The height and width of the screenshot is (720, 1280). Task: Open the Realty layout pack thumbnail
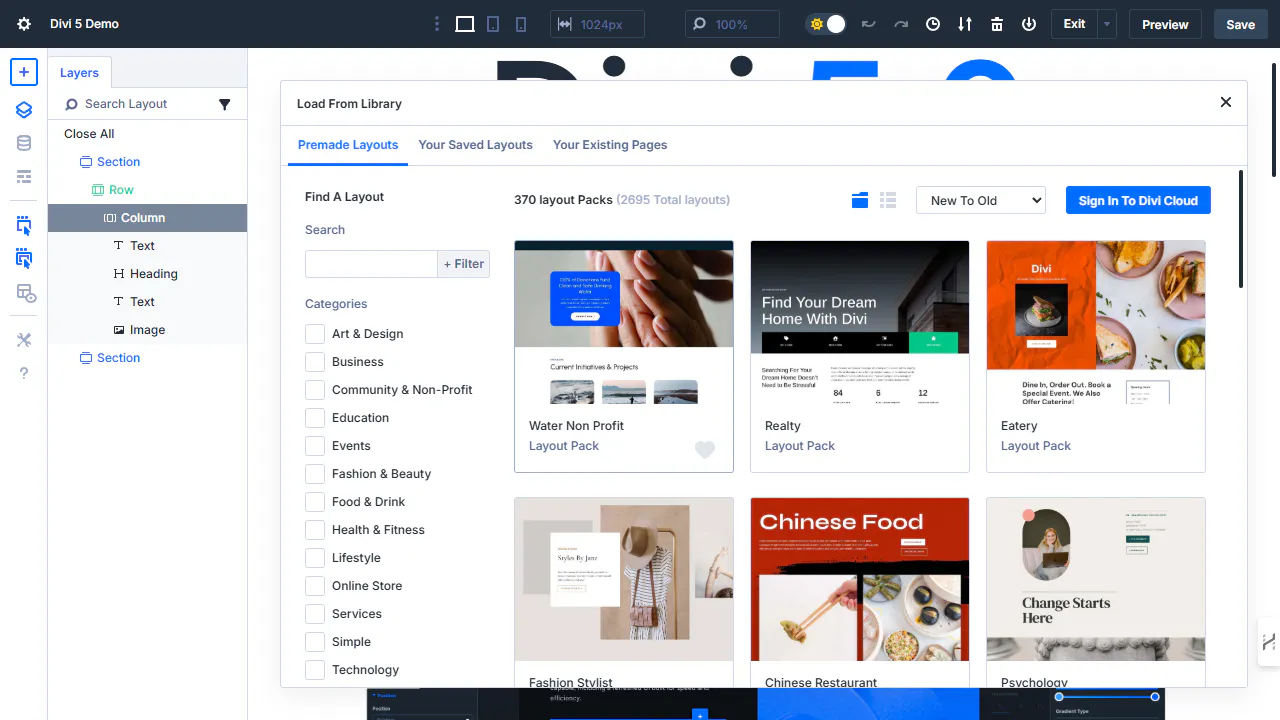(x=860, y=322)
